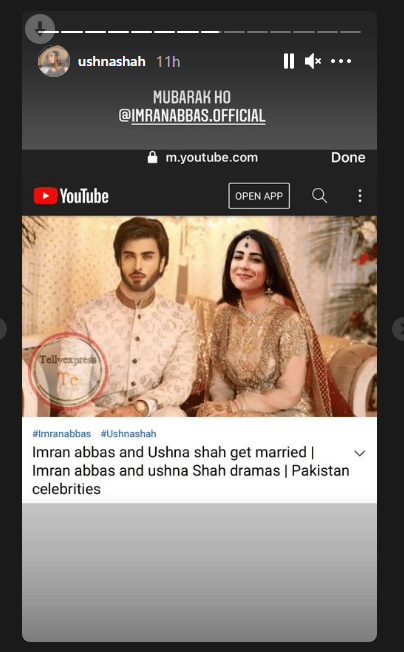
Task: Open the story options three-dot menu
Action: [341, 61]
